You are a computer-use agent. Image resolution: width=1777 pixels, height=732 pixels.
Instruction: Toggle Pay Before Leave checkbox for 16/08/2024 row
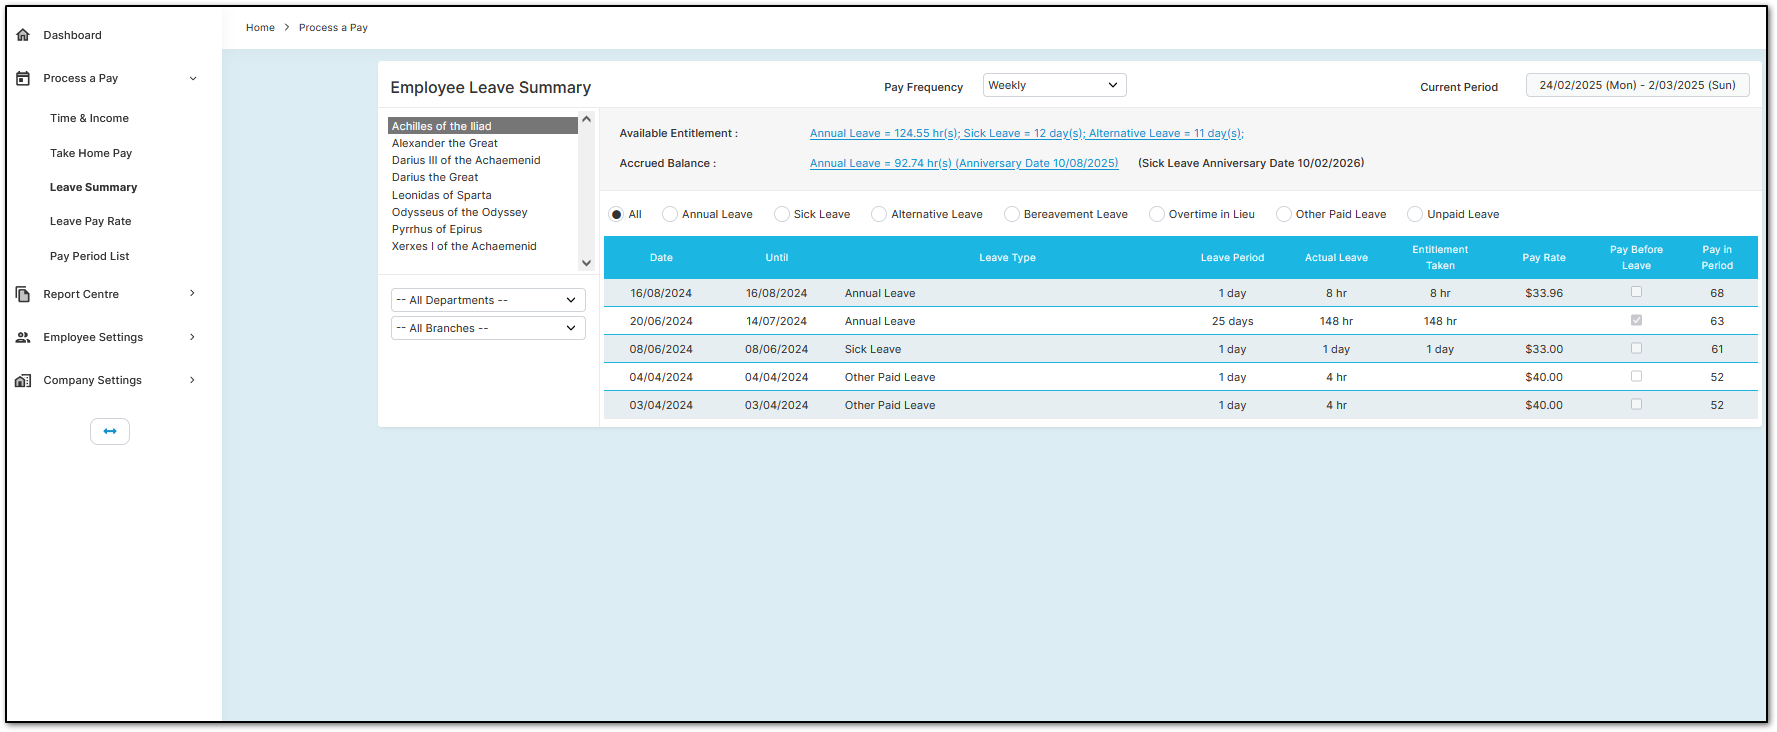pos(1636,292)
